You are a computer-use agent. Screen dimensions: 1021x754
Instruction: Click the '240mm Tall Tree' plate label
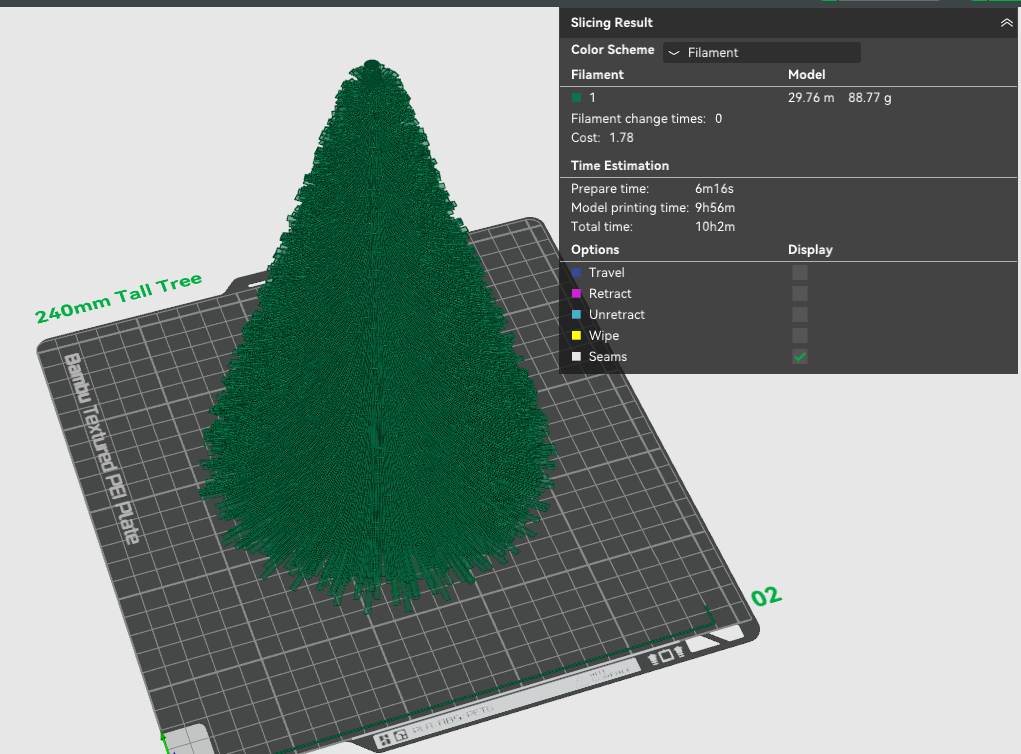point(119,298)
